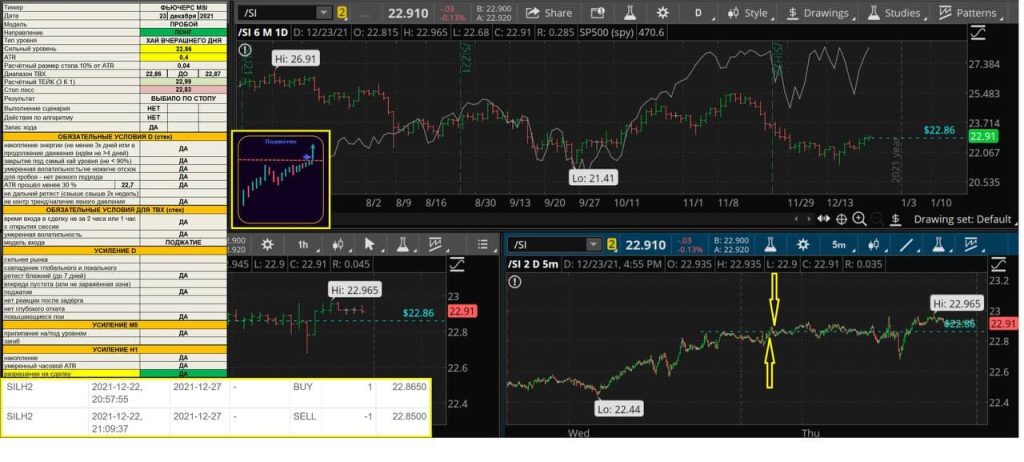Open the Style menu in top chart
The image size is (1024, 462).
[x=751, y=12]
